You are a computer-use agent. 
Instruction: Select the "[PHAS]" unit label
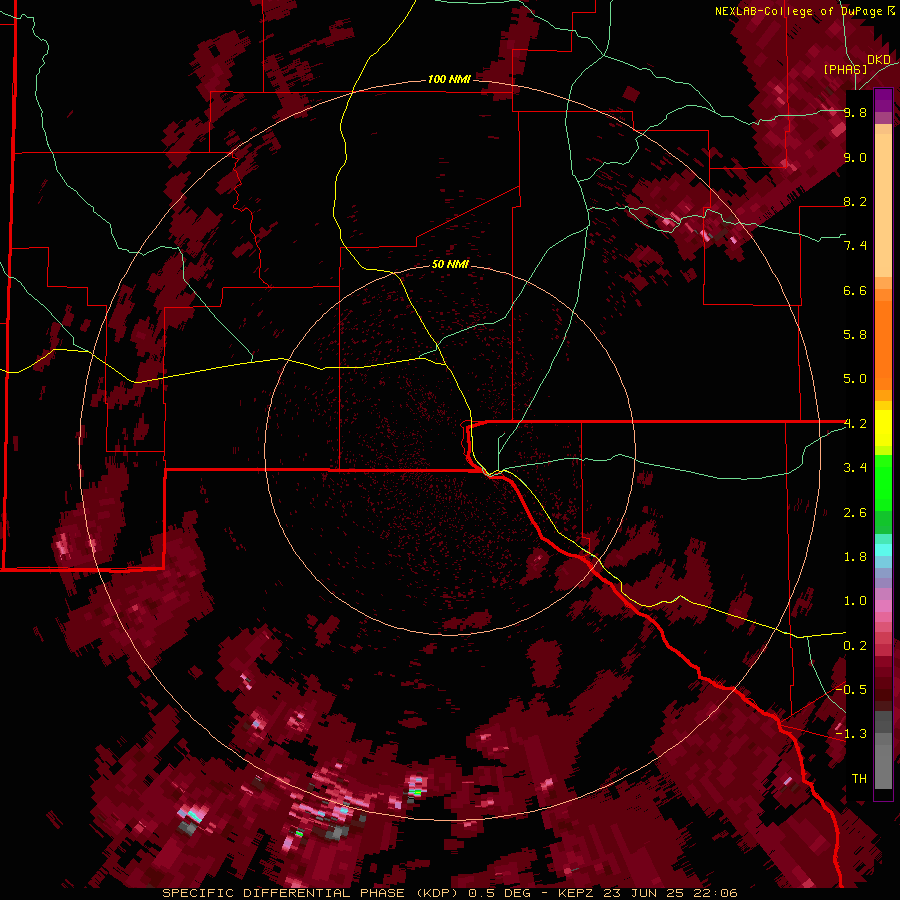point(845,69)
